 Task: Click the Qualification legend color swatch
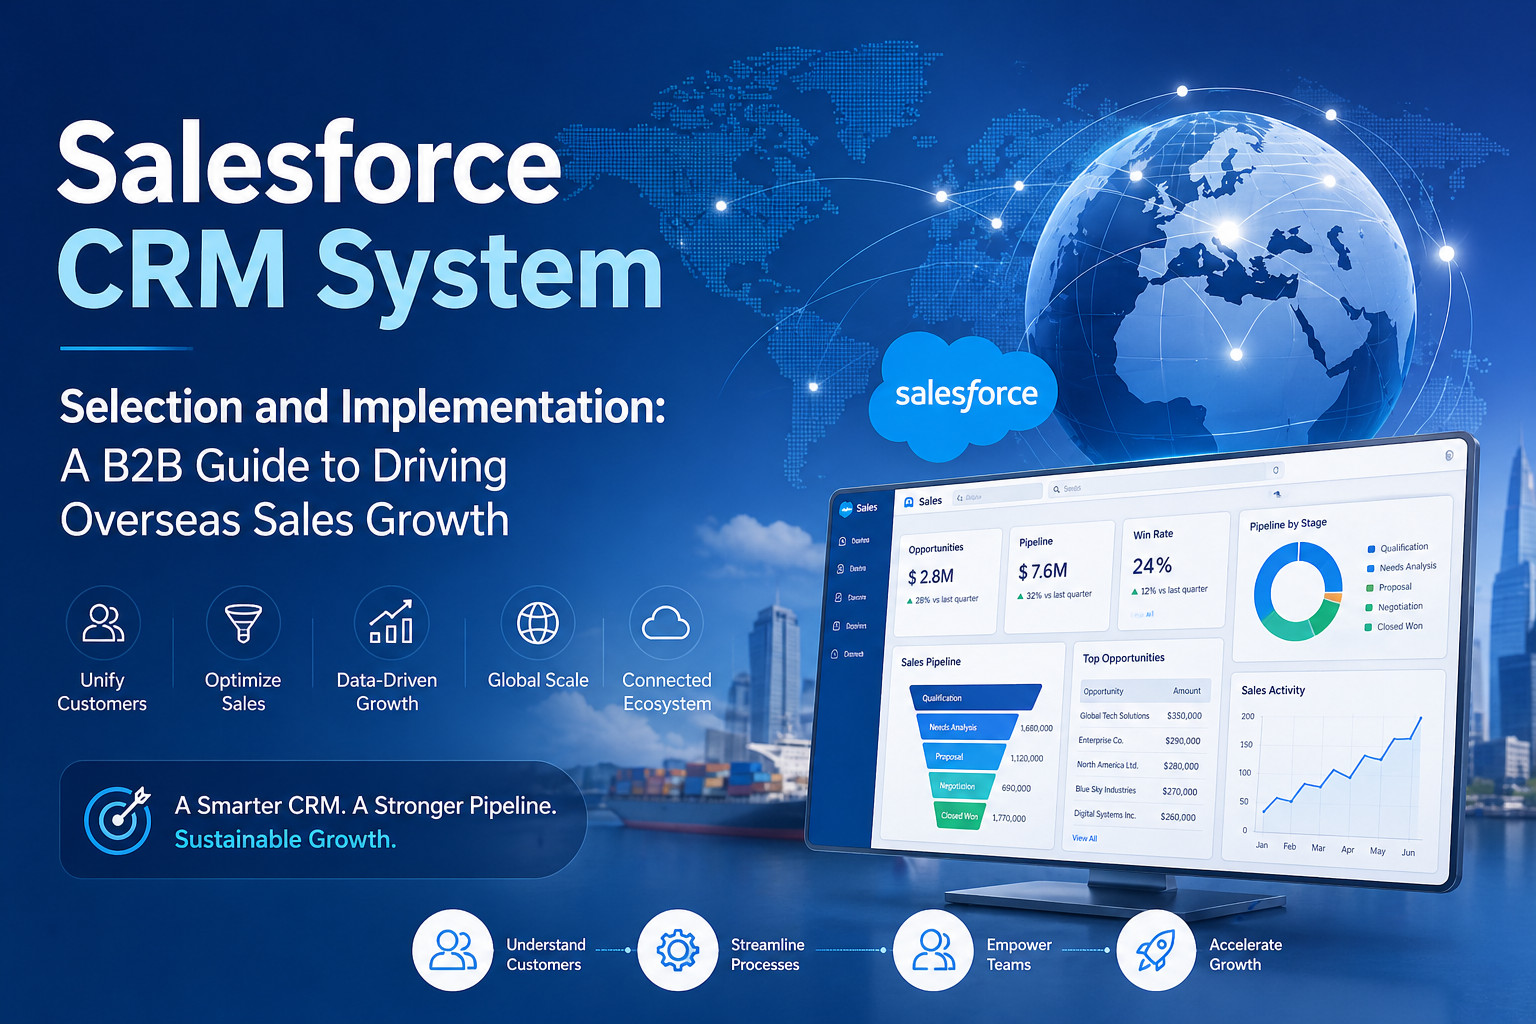click(x=1371, y=549)
